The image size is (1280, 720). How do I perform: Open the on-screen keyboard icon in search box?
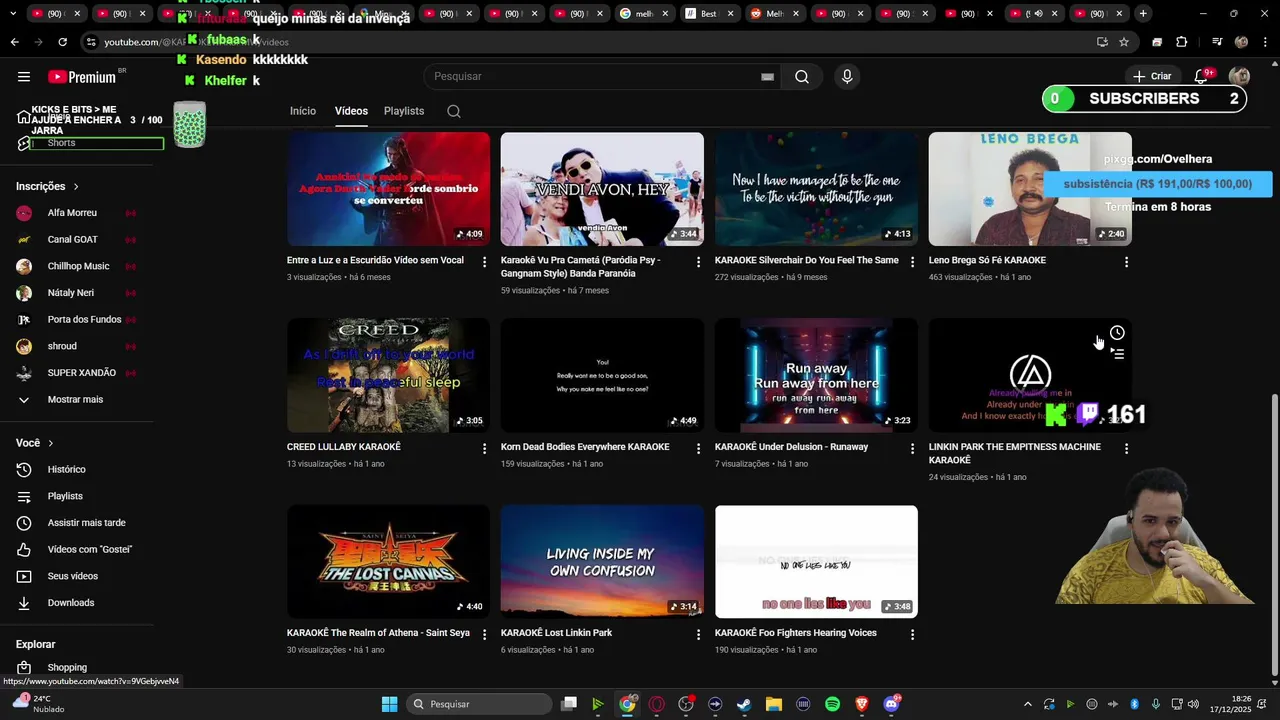point(768,77)
